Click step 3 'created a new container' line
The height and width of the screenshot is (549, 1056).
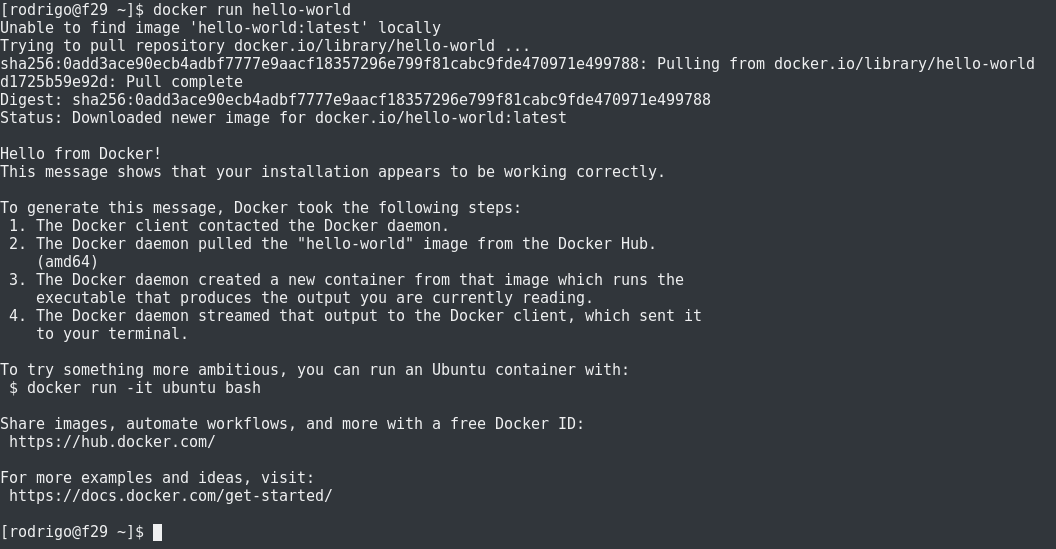tap(359, 280)
